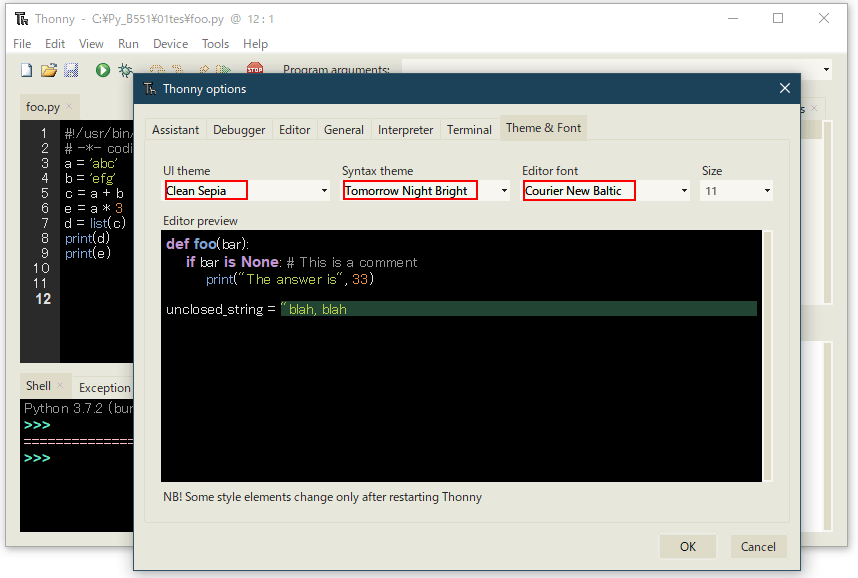Open the View menu
The height and width of the screenshot is (578, 858).
[x=91, y=44]
